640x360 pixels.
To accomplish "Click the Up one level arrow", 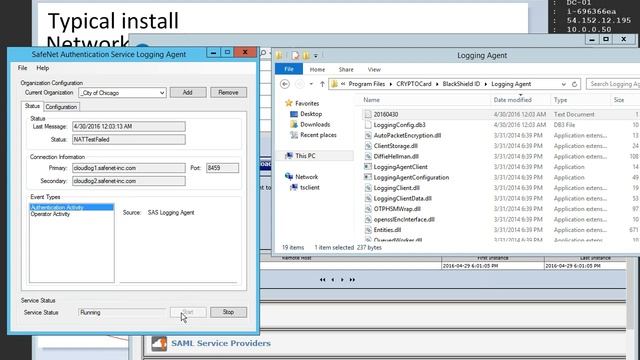I will tap(322, 84).
